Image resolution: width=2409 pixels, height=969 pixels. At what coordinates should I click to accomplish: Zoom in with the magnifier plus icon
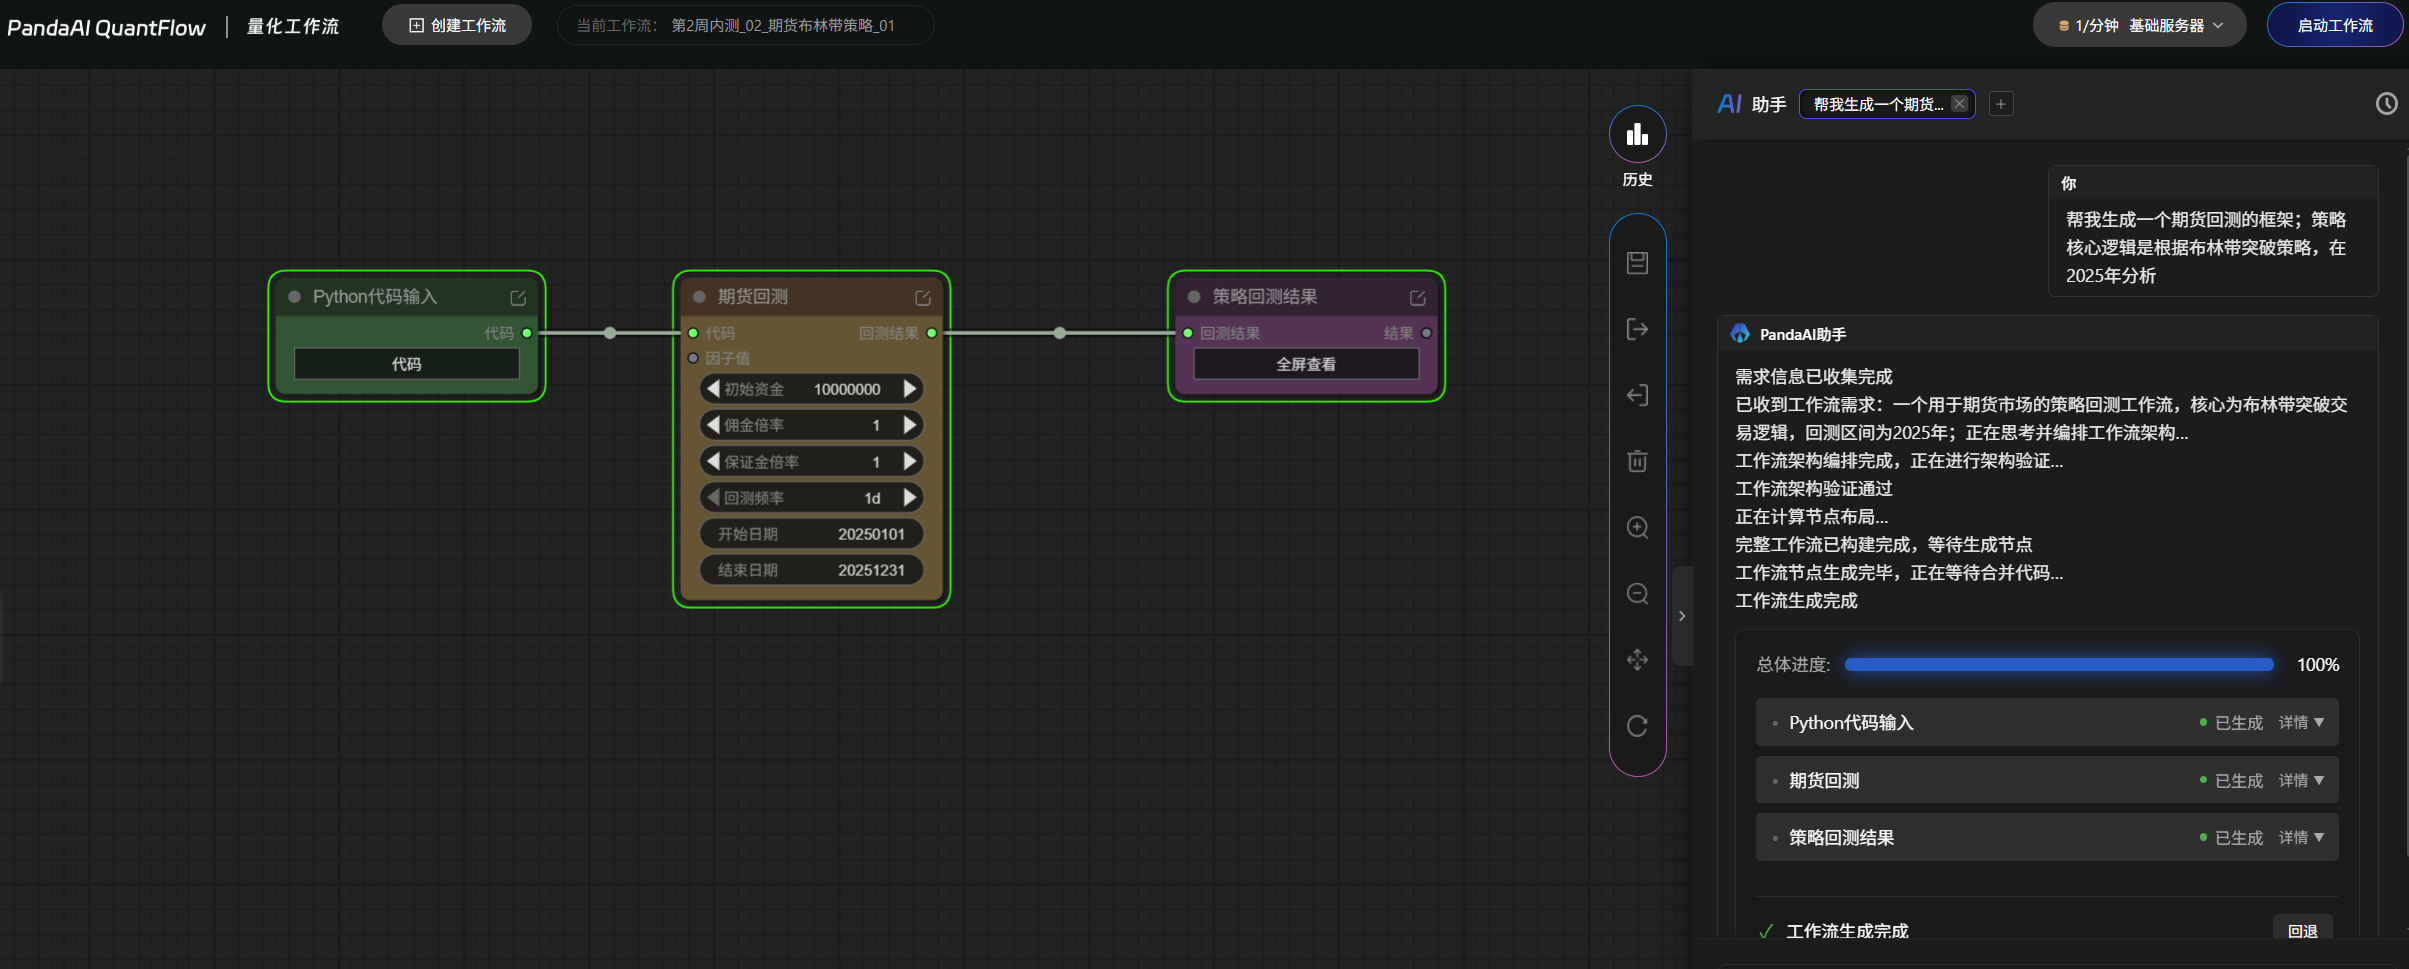click(1637, 527)
